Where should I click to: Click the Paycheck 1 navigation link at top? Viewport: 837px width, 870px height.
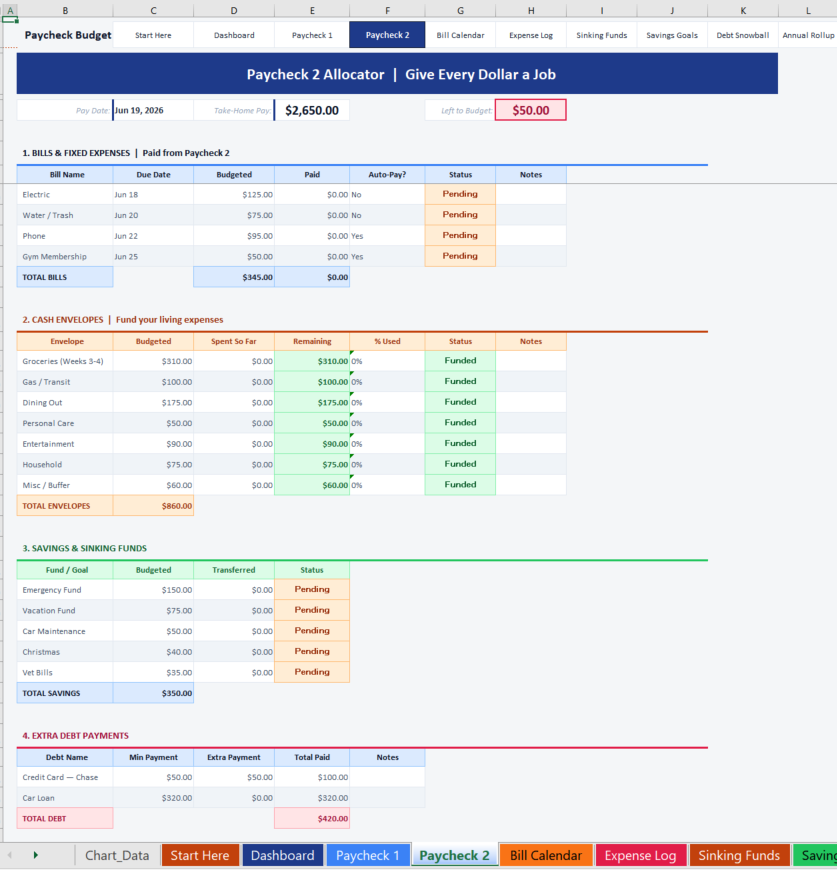[x=312, y=35]
